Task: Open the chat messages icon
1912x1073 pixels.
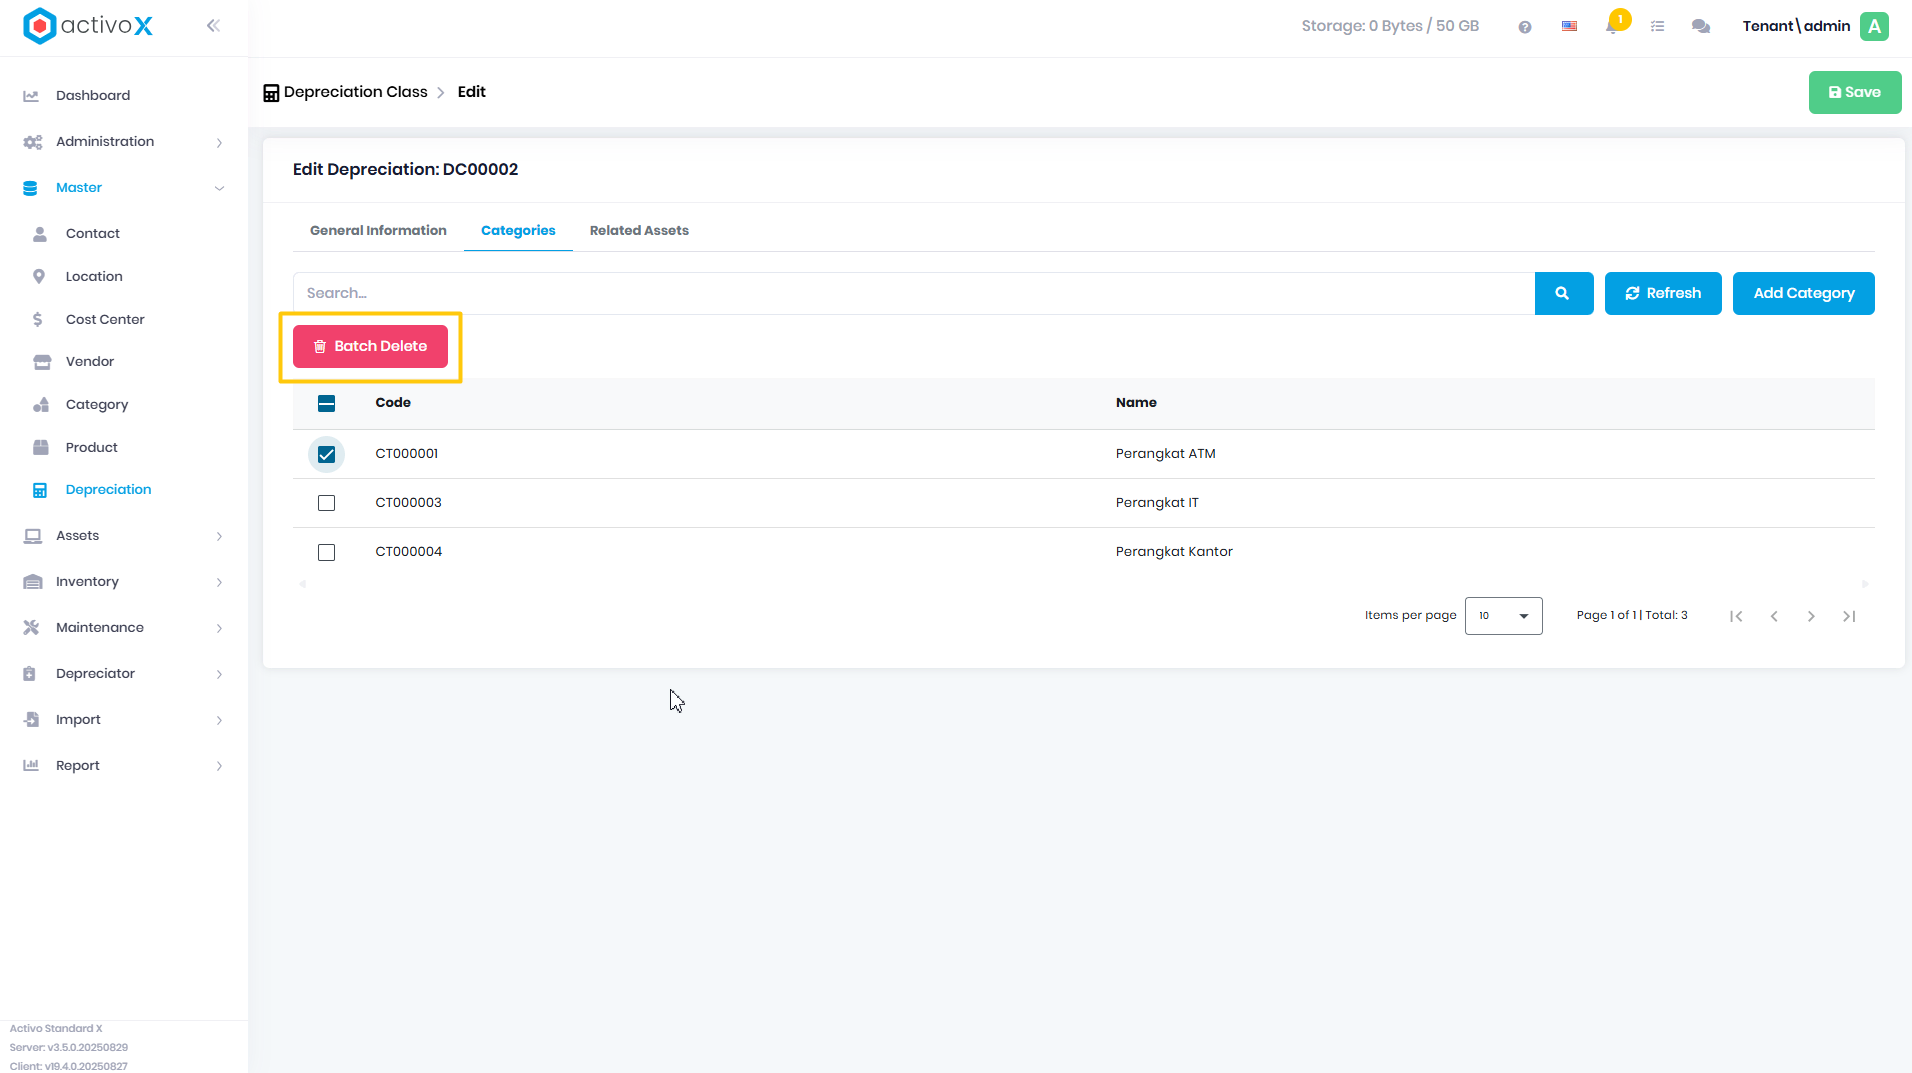Action: tap(1701, 27)
